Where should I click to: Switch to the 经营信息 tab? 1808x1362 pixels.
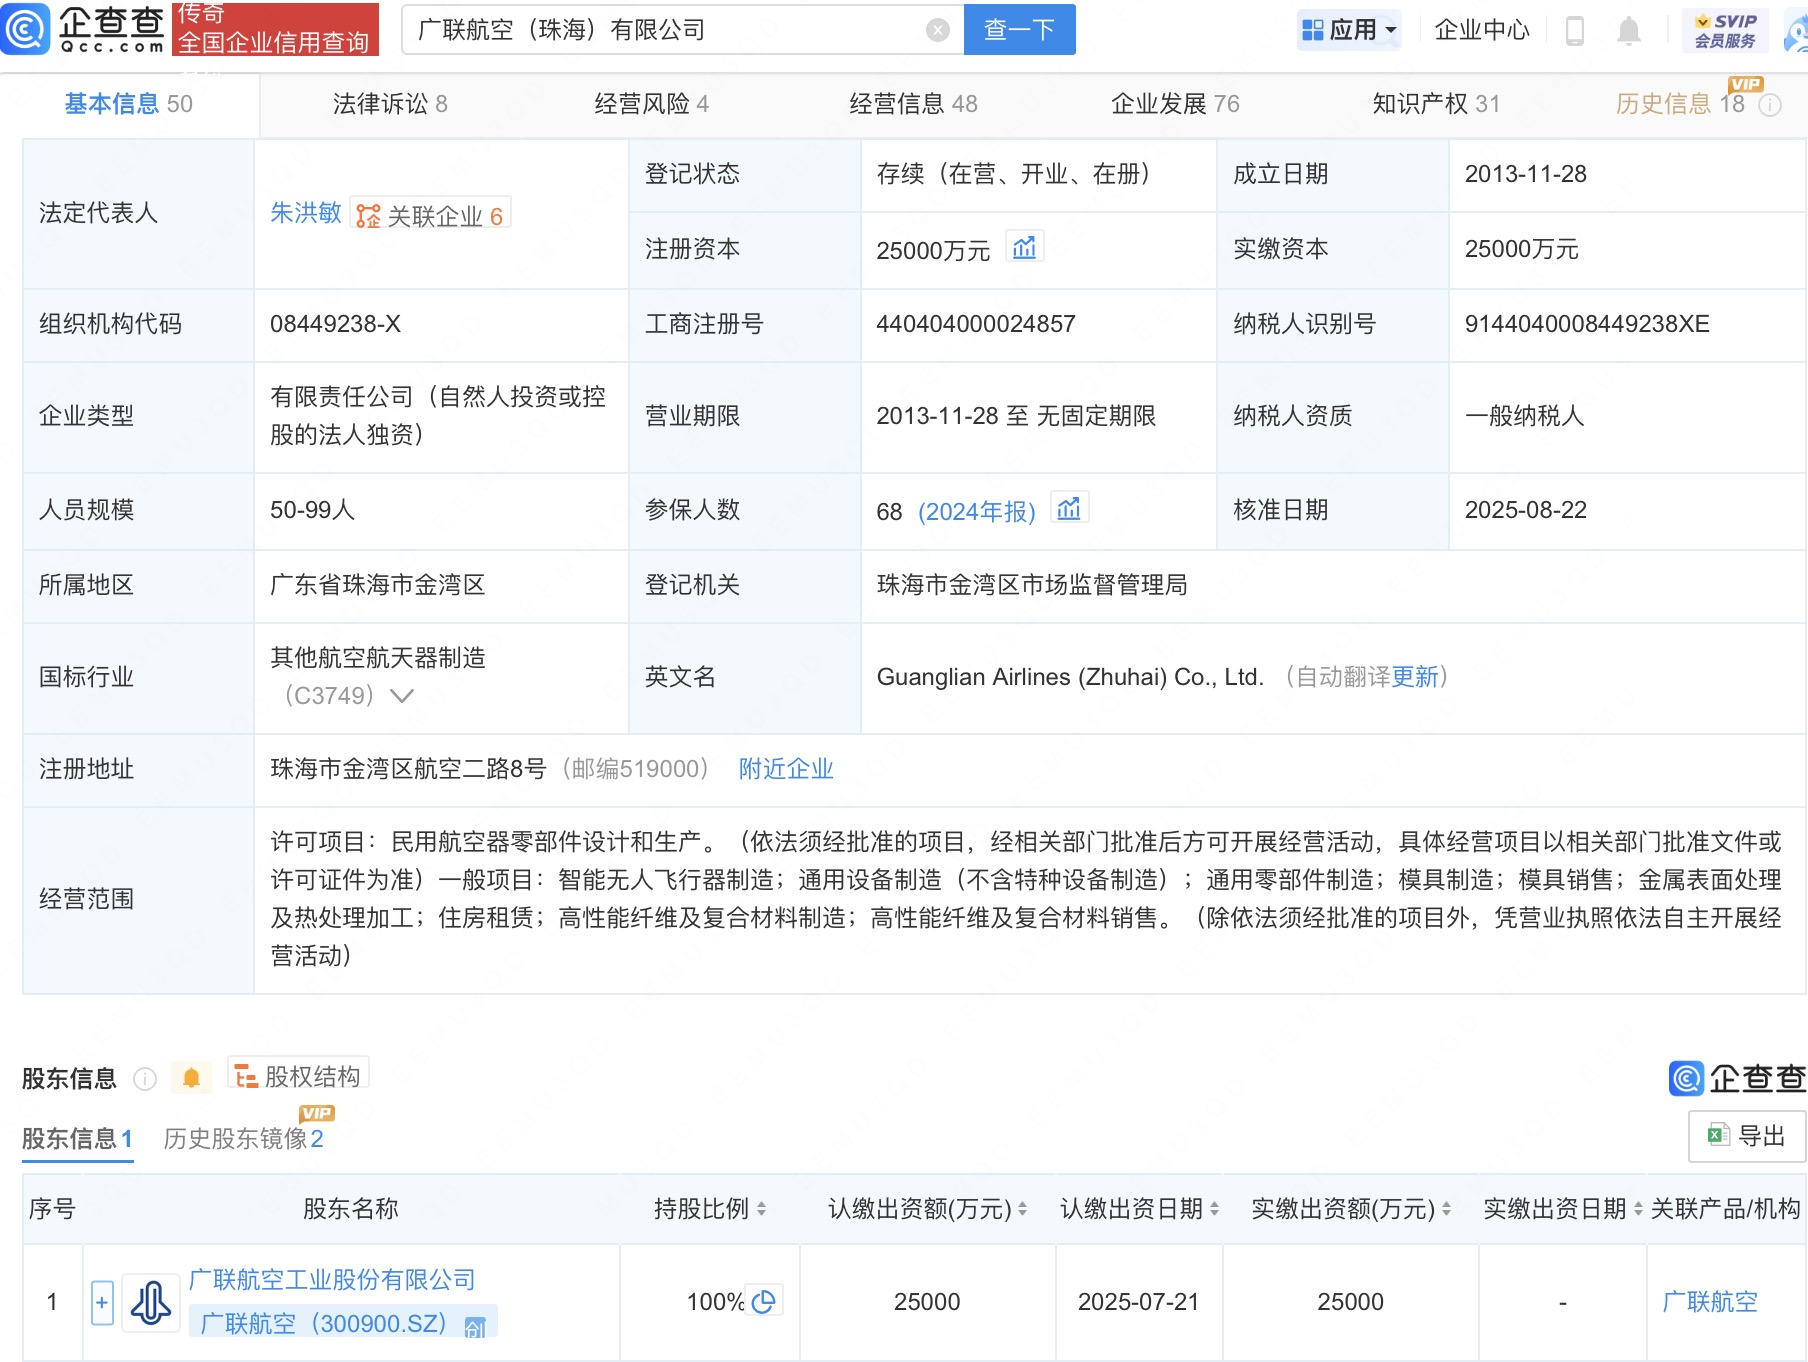click(914, 104)
